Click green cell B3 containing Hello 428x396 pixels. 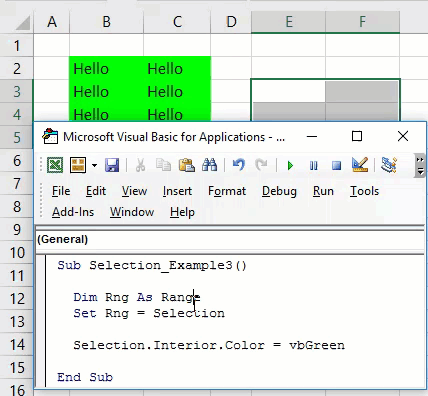coord(107,91)
